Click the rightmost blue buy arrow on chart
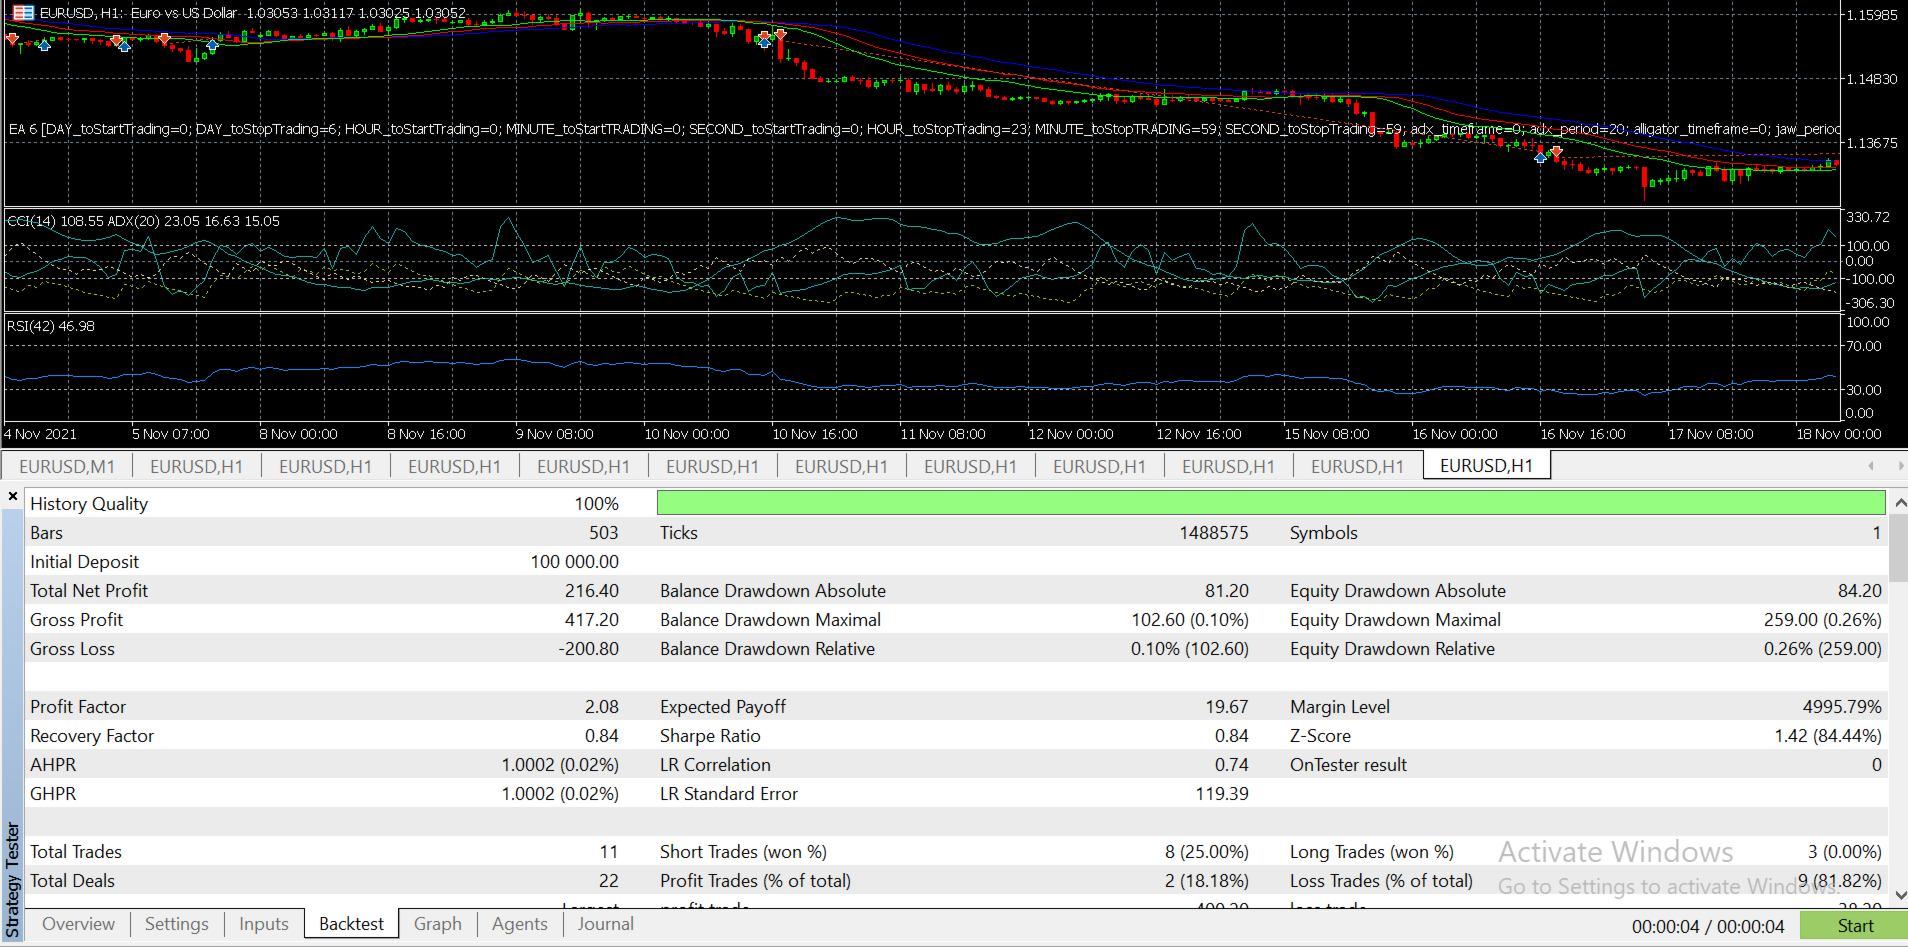This screenshot has width=1908, height=947. [1540, 158]
